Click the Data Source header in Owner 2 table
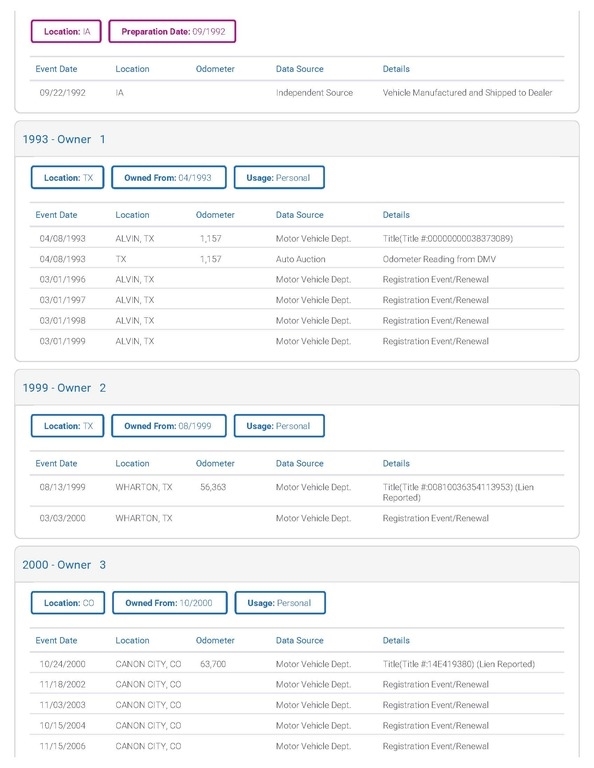Viewport: 594px width, 768px height. pos(299,463)
